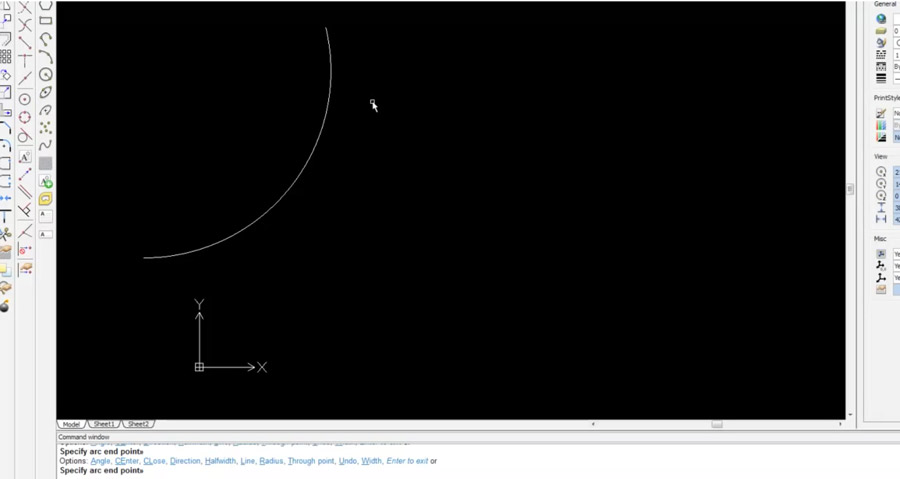Choose the Width option link
Viewport: 900px width, 479px height.
(x=371, y=461)
